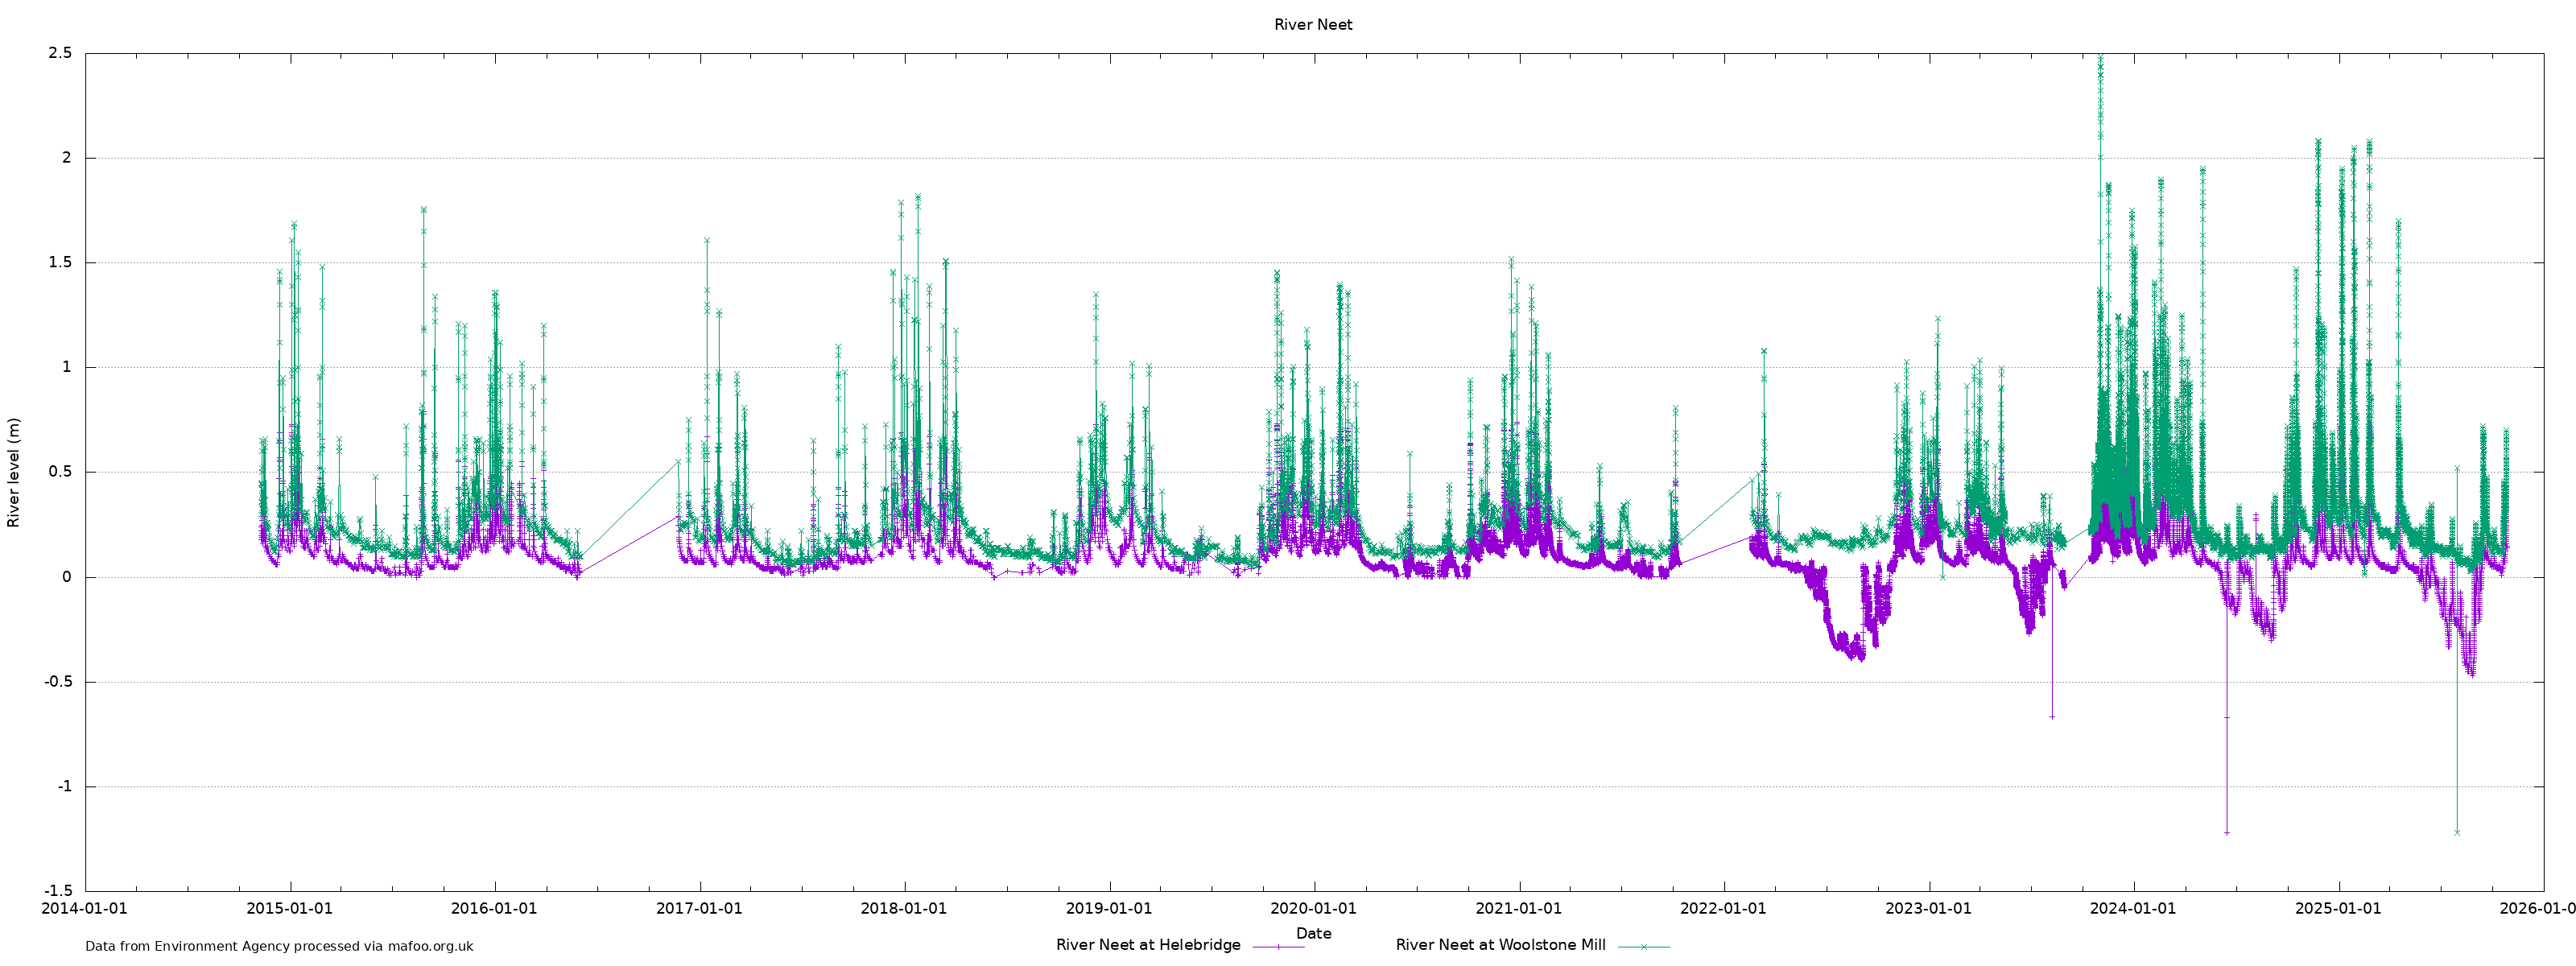Click the 0 y-axis tick label
2576x966 pixels.
coord(67,577)
